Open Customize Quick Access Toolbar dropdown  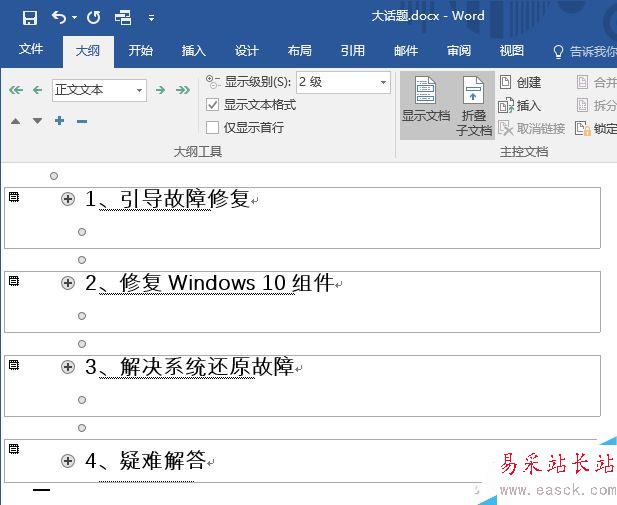pyautogui.click(x=151, y=18)
